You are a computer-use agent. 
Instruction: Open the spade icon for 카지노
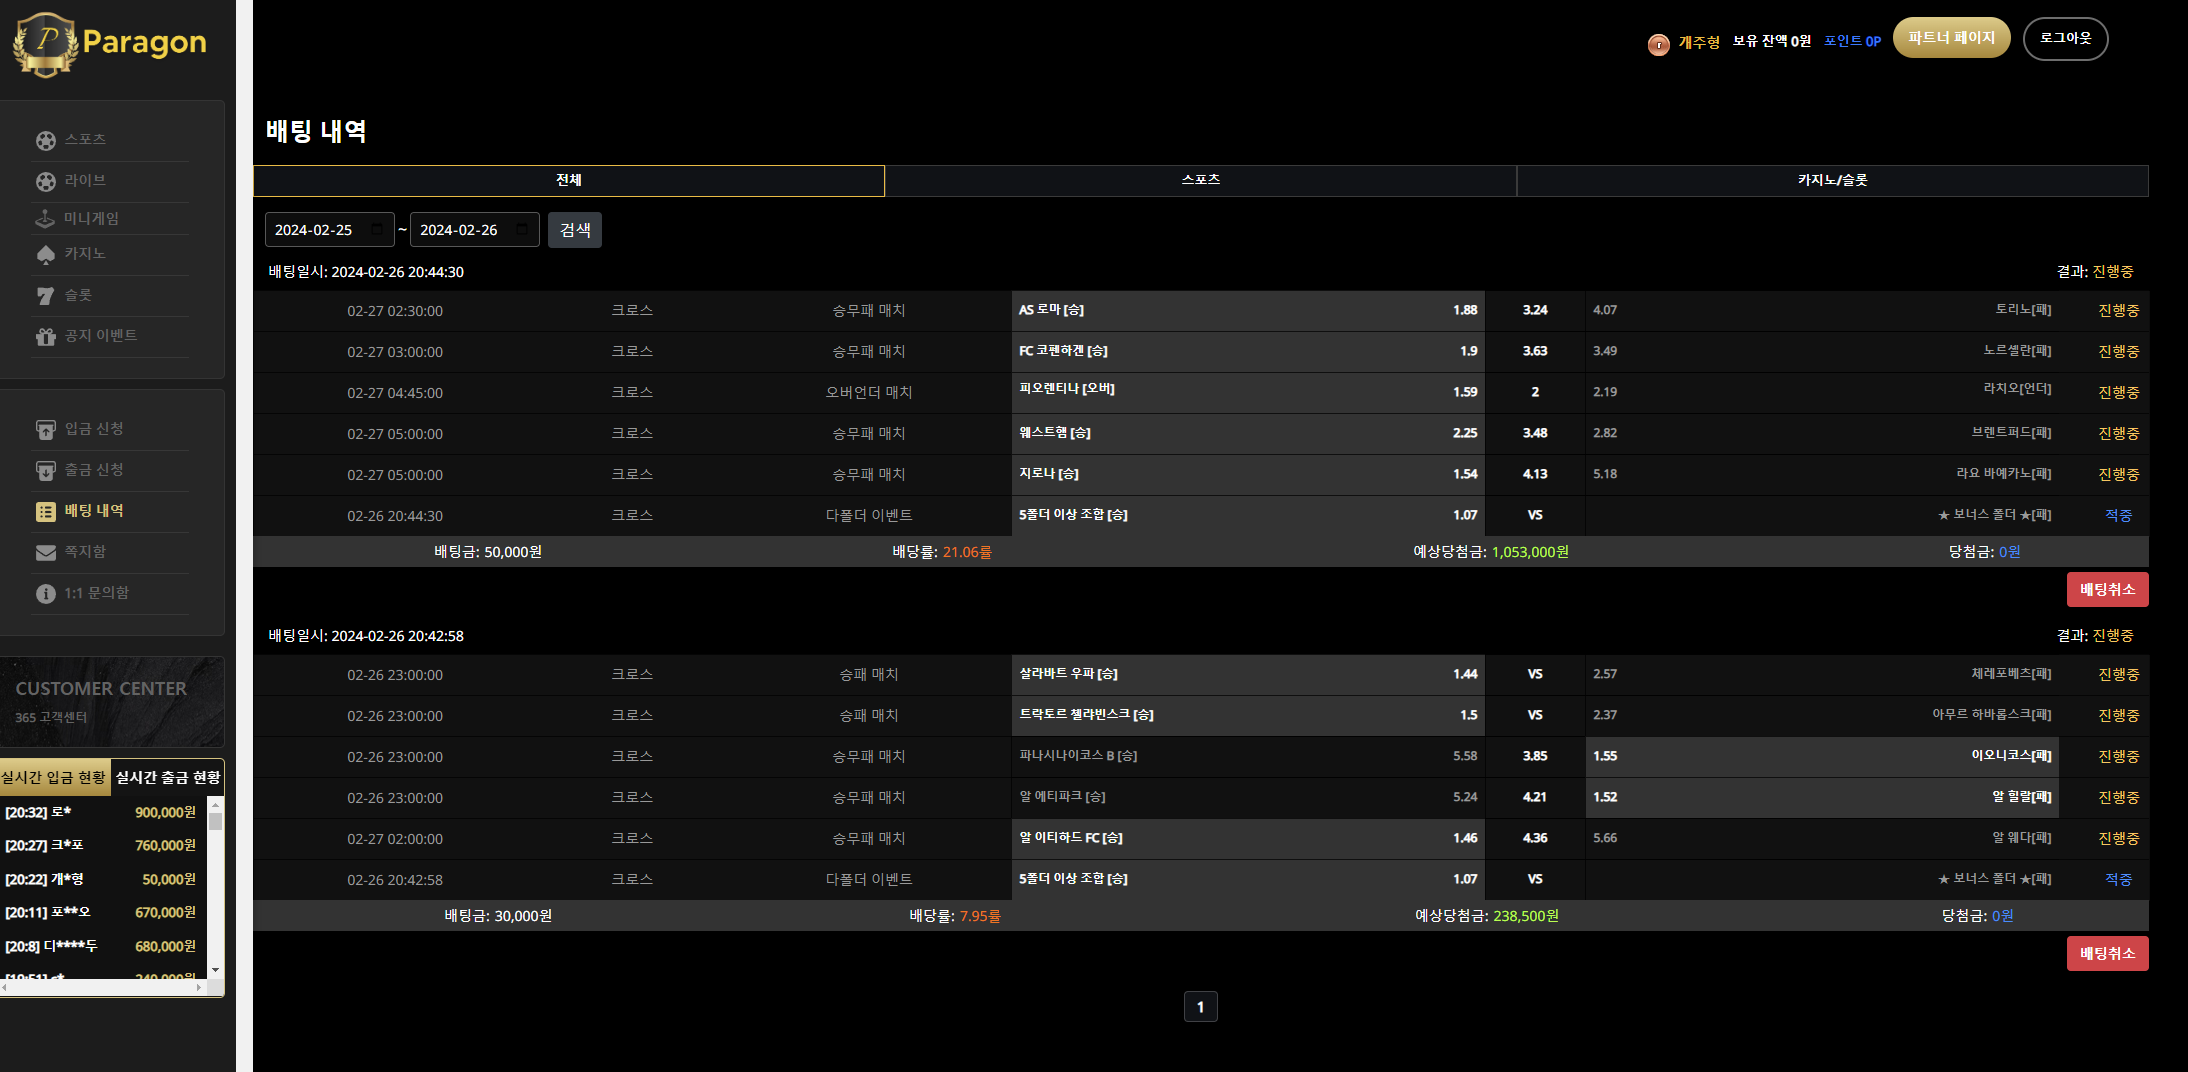(x=46, y=255)
